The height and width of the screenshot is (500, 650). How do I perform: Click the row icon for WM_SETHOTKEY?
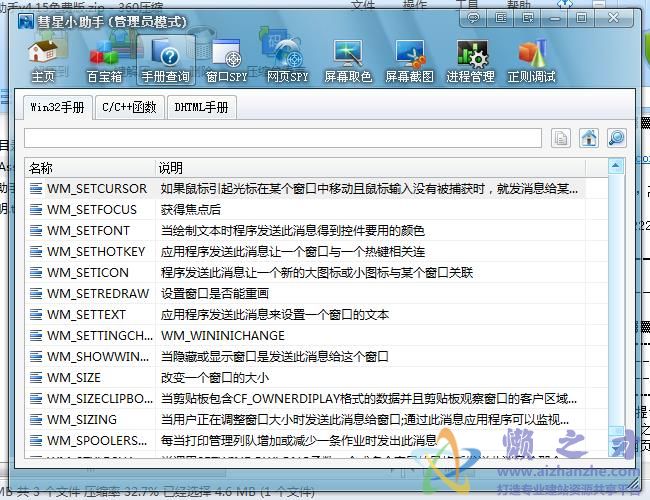tap(36, 252)
